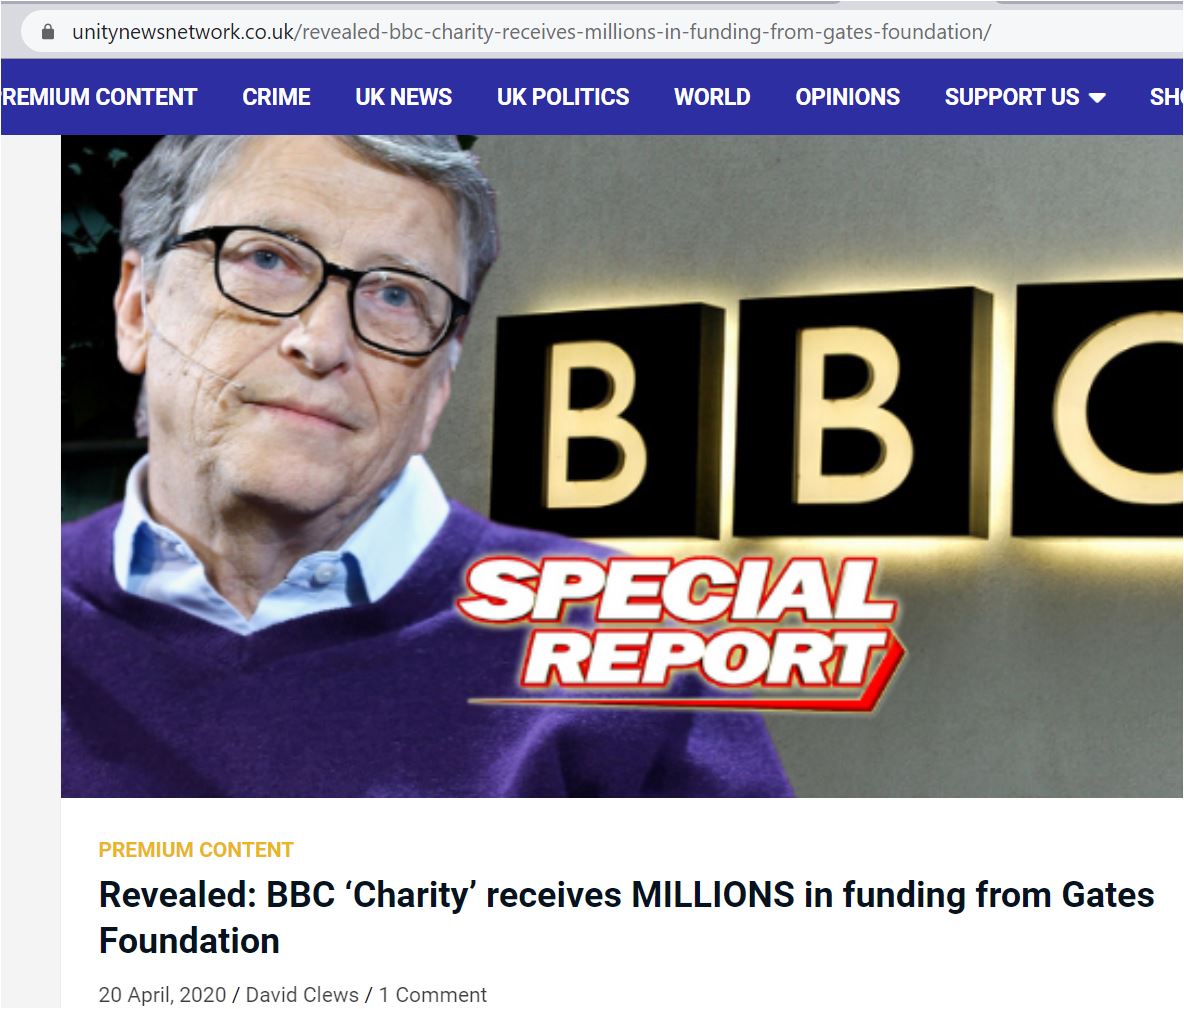Click the partially visible Shop nav item
The image size is (1184, 1009).
click(x=1166, y=97)
